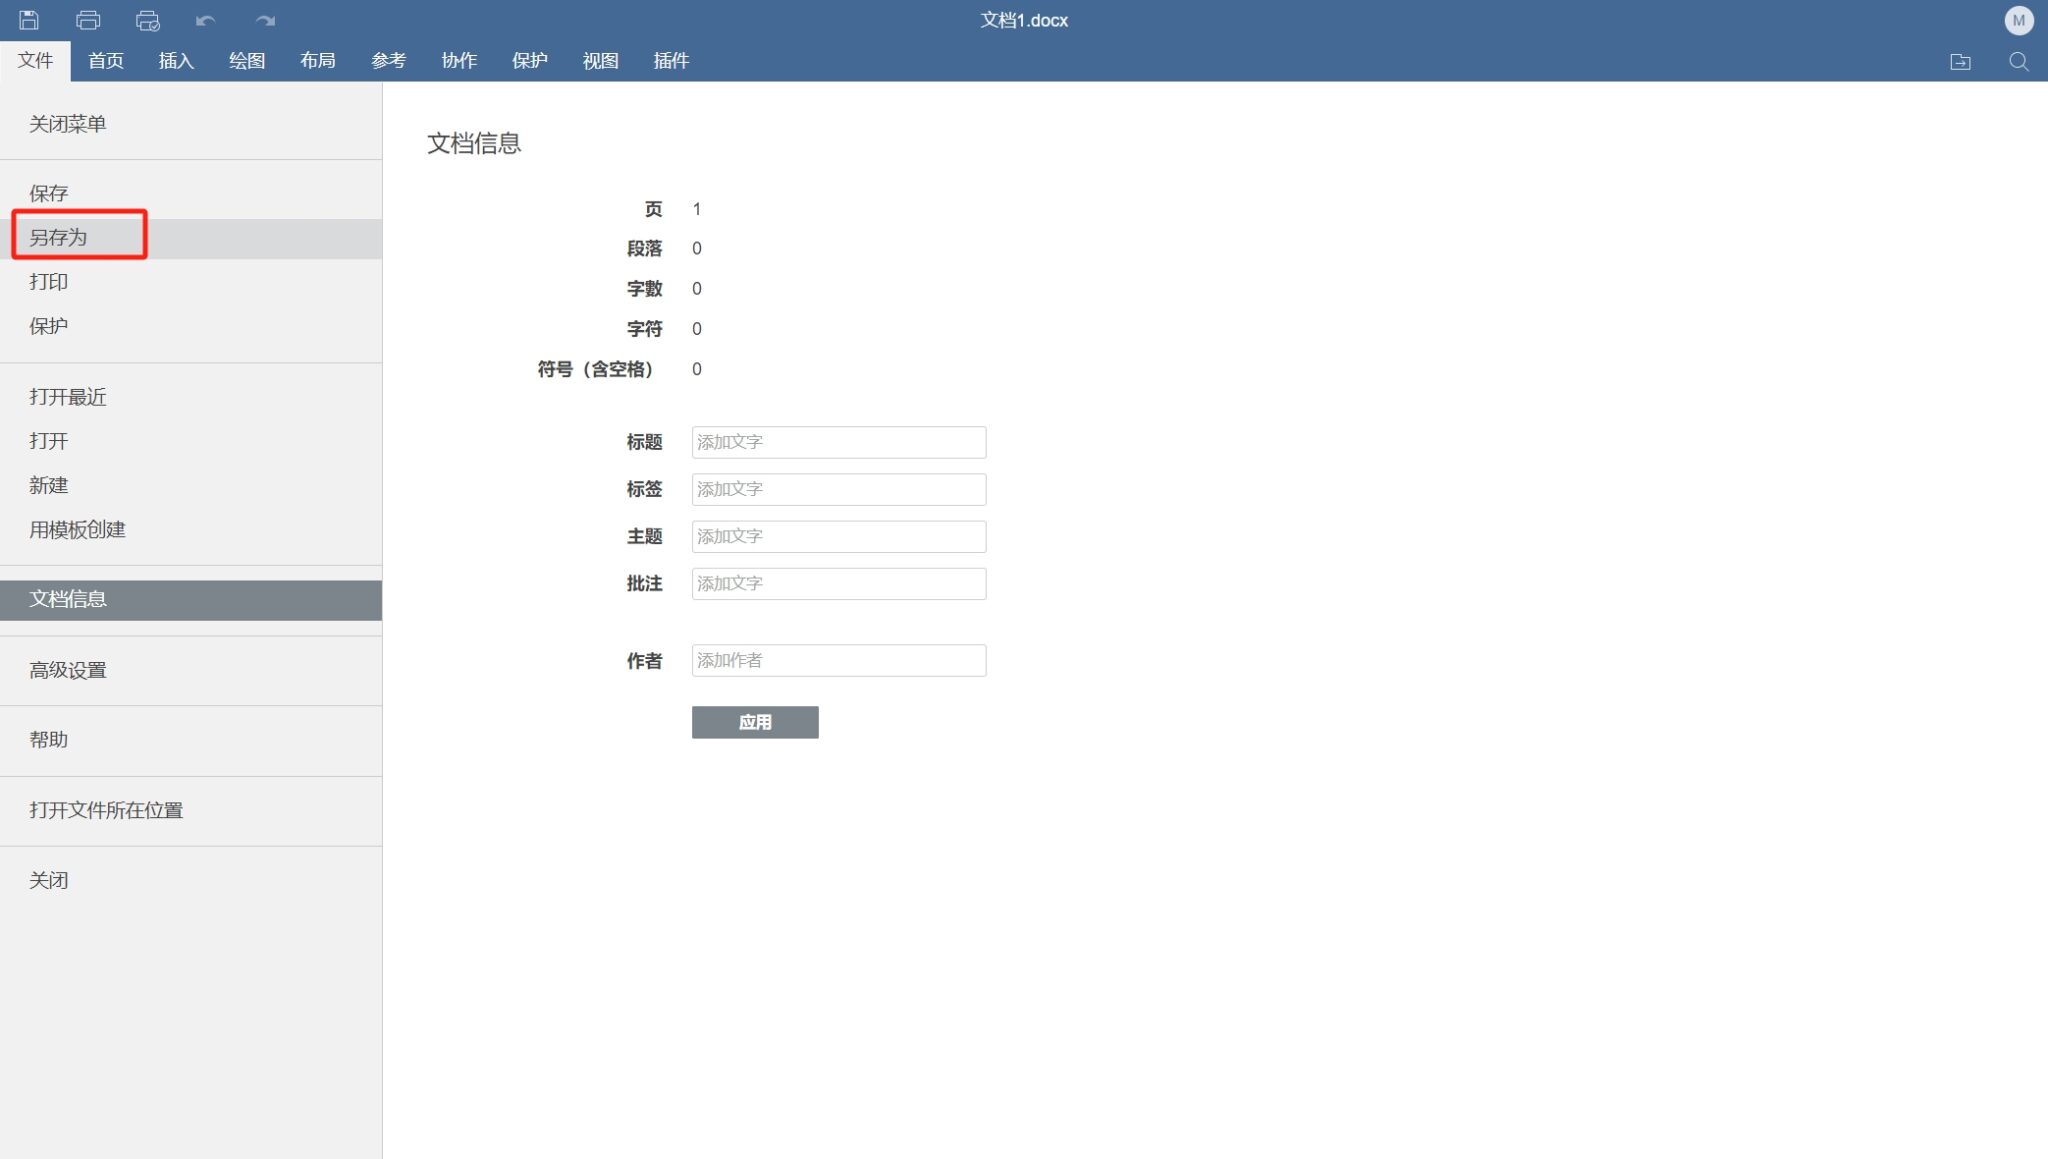Switch to the 插件 tab
This screenshot has height=1159, width=2048.
(670, 60)
